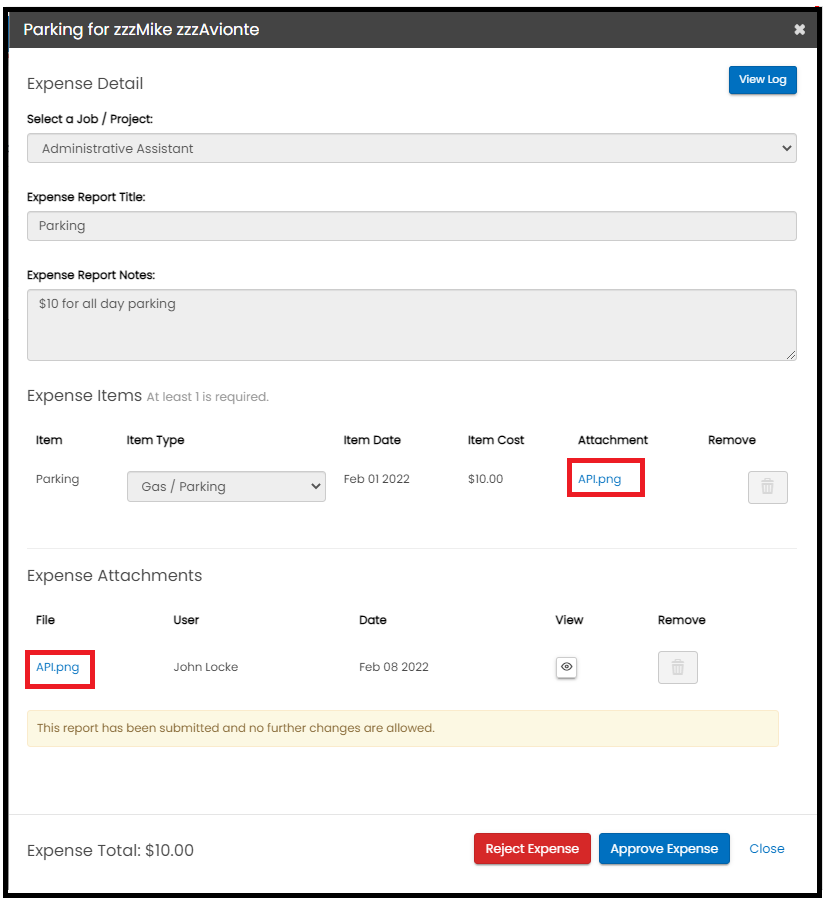Viewport: 823px width, 905px height.
Task: Click the 'At least 1 is required.' hint
Action: coord(208,397)
